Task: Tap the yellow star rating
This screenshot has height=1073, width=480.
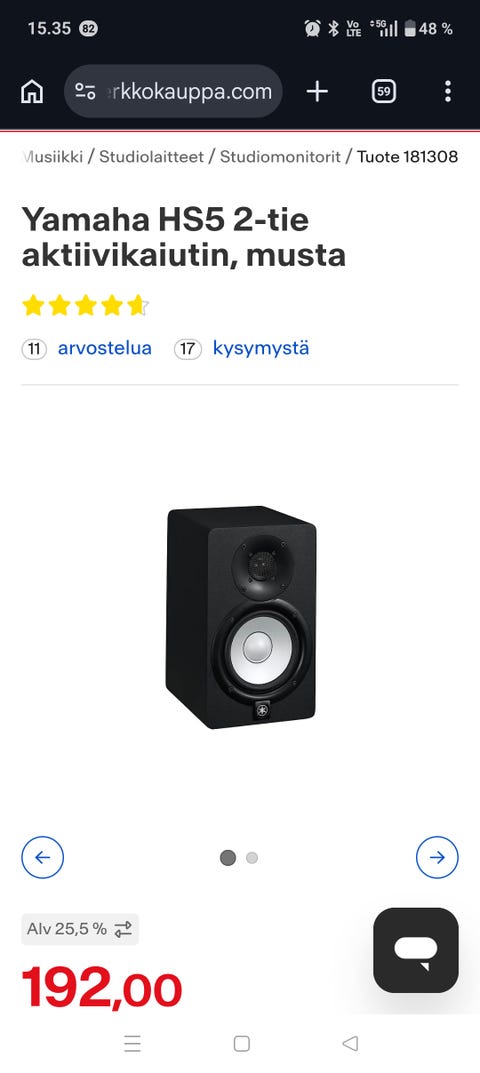Action: click(86, 306)
